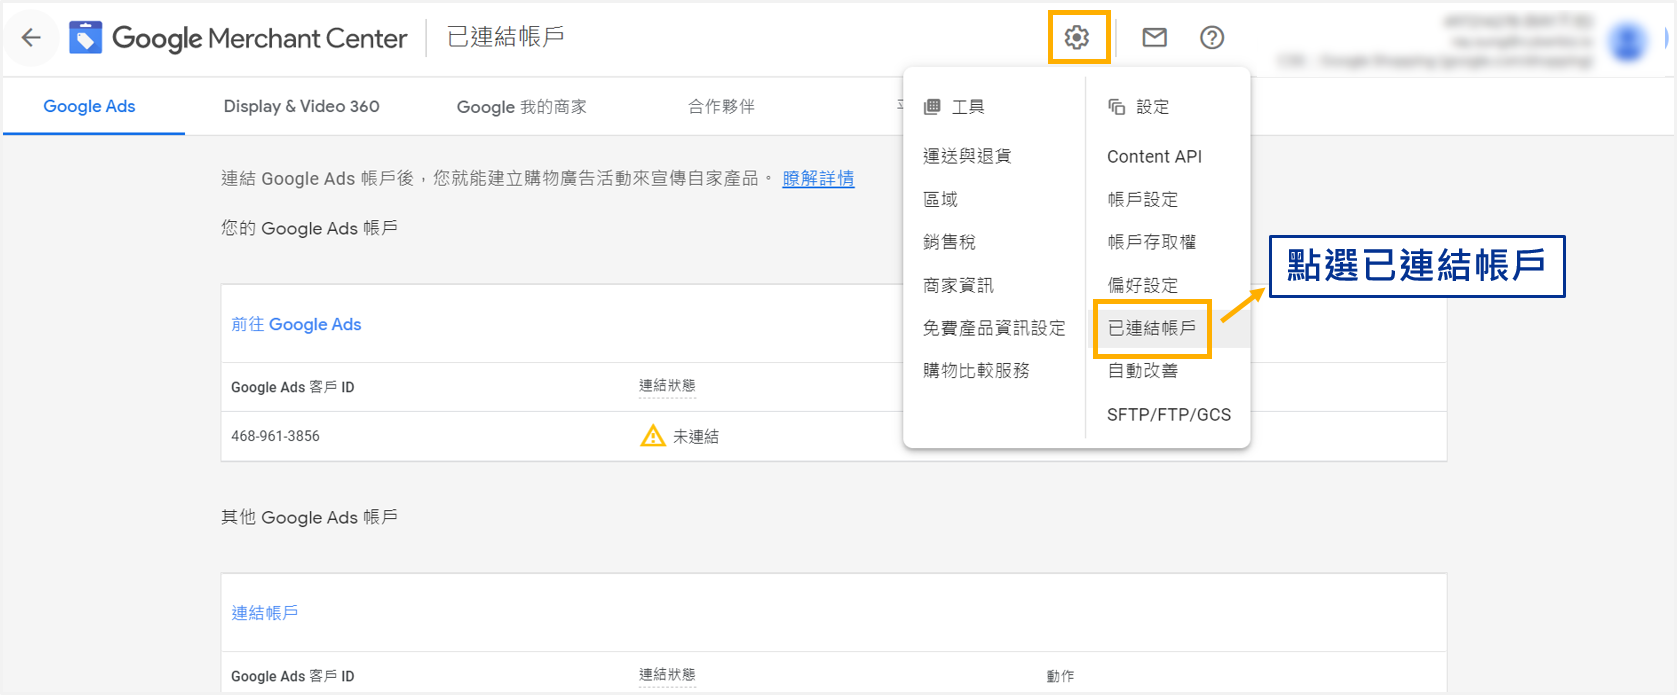Open Content API in settings menu
Image resolution: width=1677 pixels, height=695 pixels.
1155,156
